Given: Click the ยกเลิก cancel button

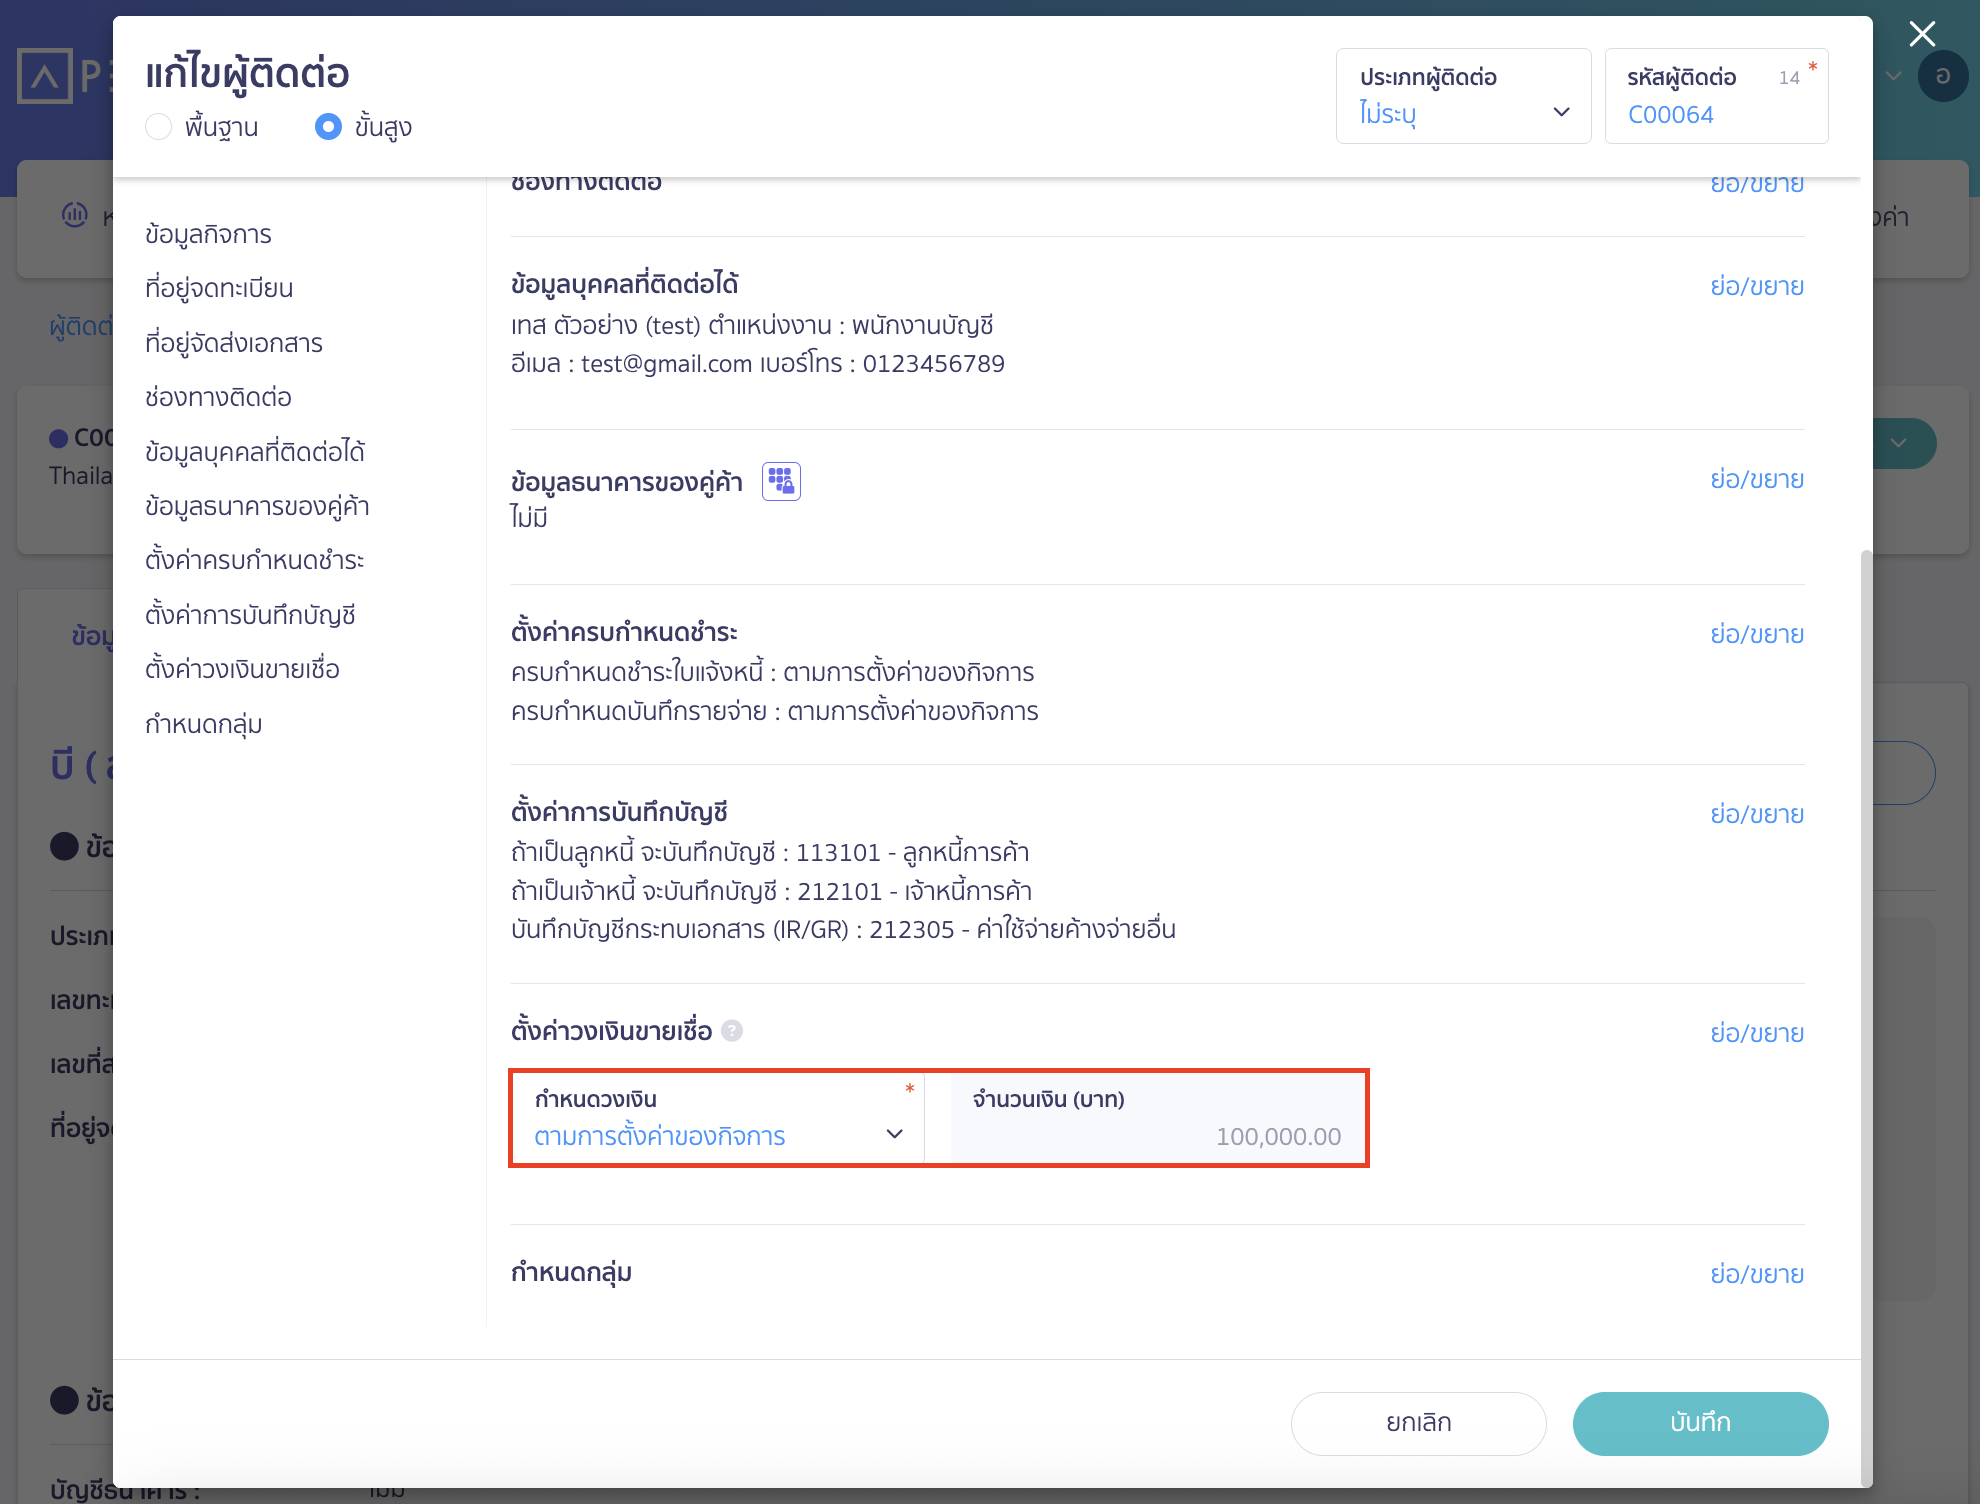Looking at the screenshot, I should click(x=1417, y=1423).
